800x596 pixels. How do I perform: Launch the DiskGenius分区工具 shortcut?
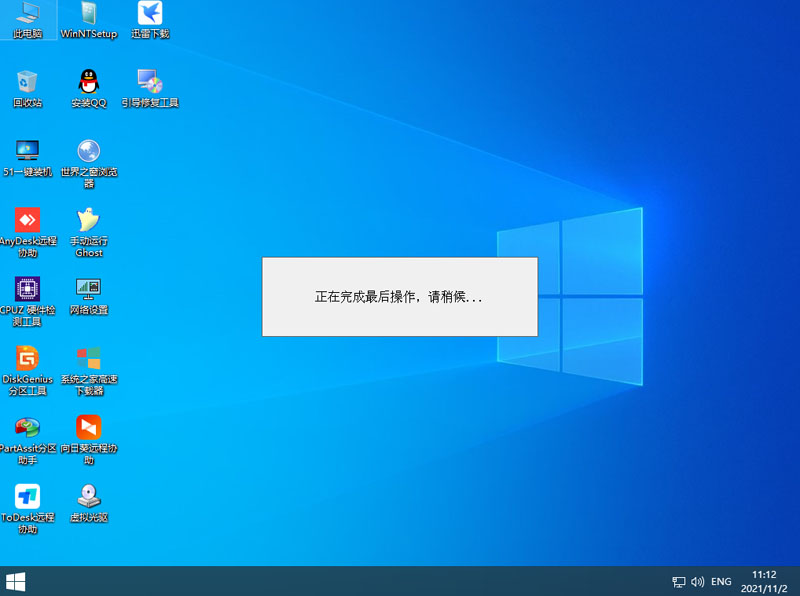point(27,358)
